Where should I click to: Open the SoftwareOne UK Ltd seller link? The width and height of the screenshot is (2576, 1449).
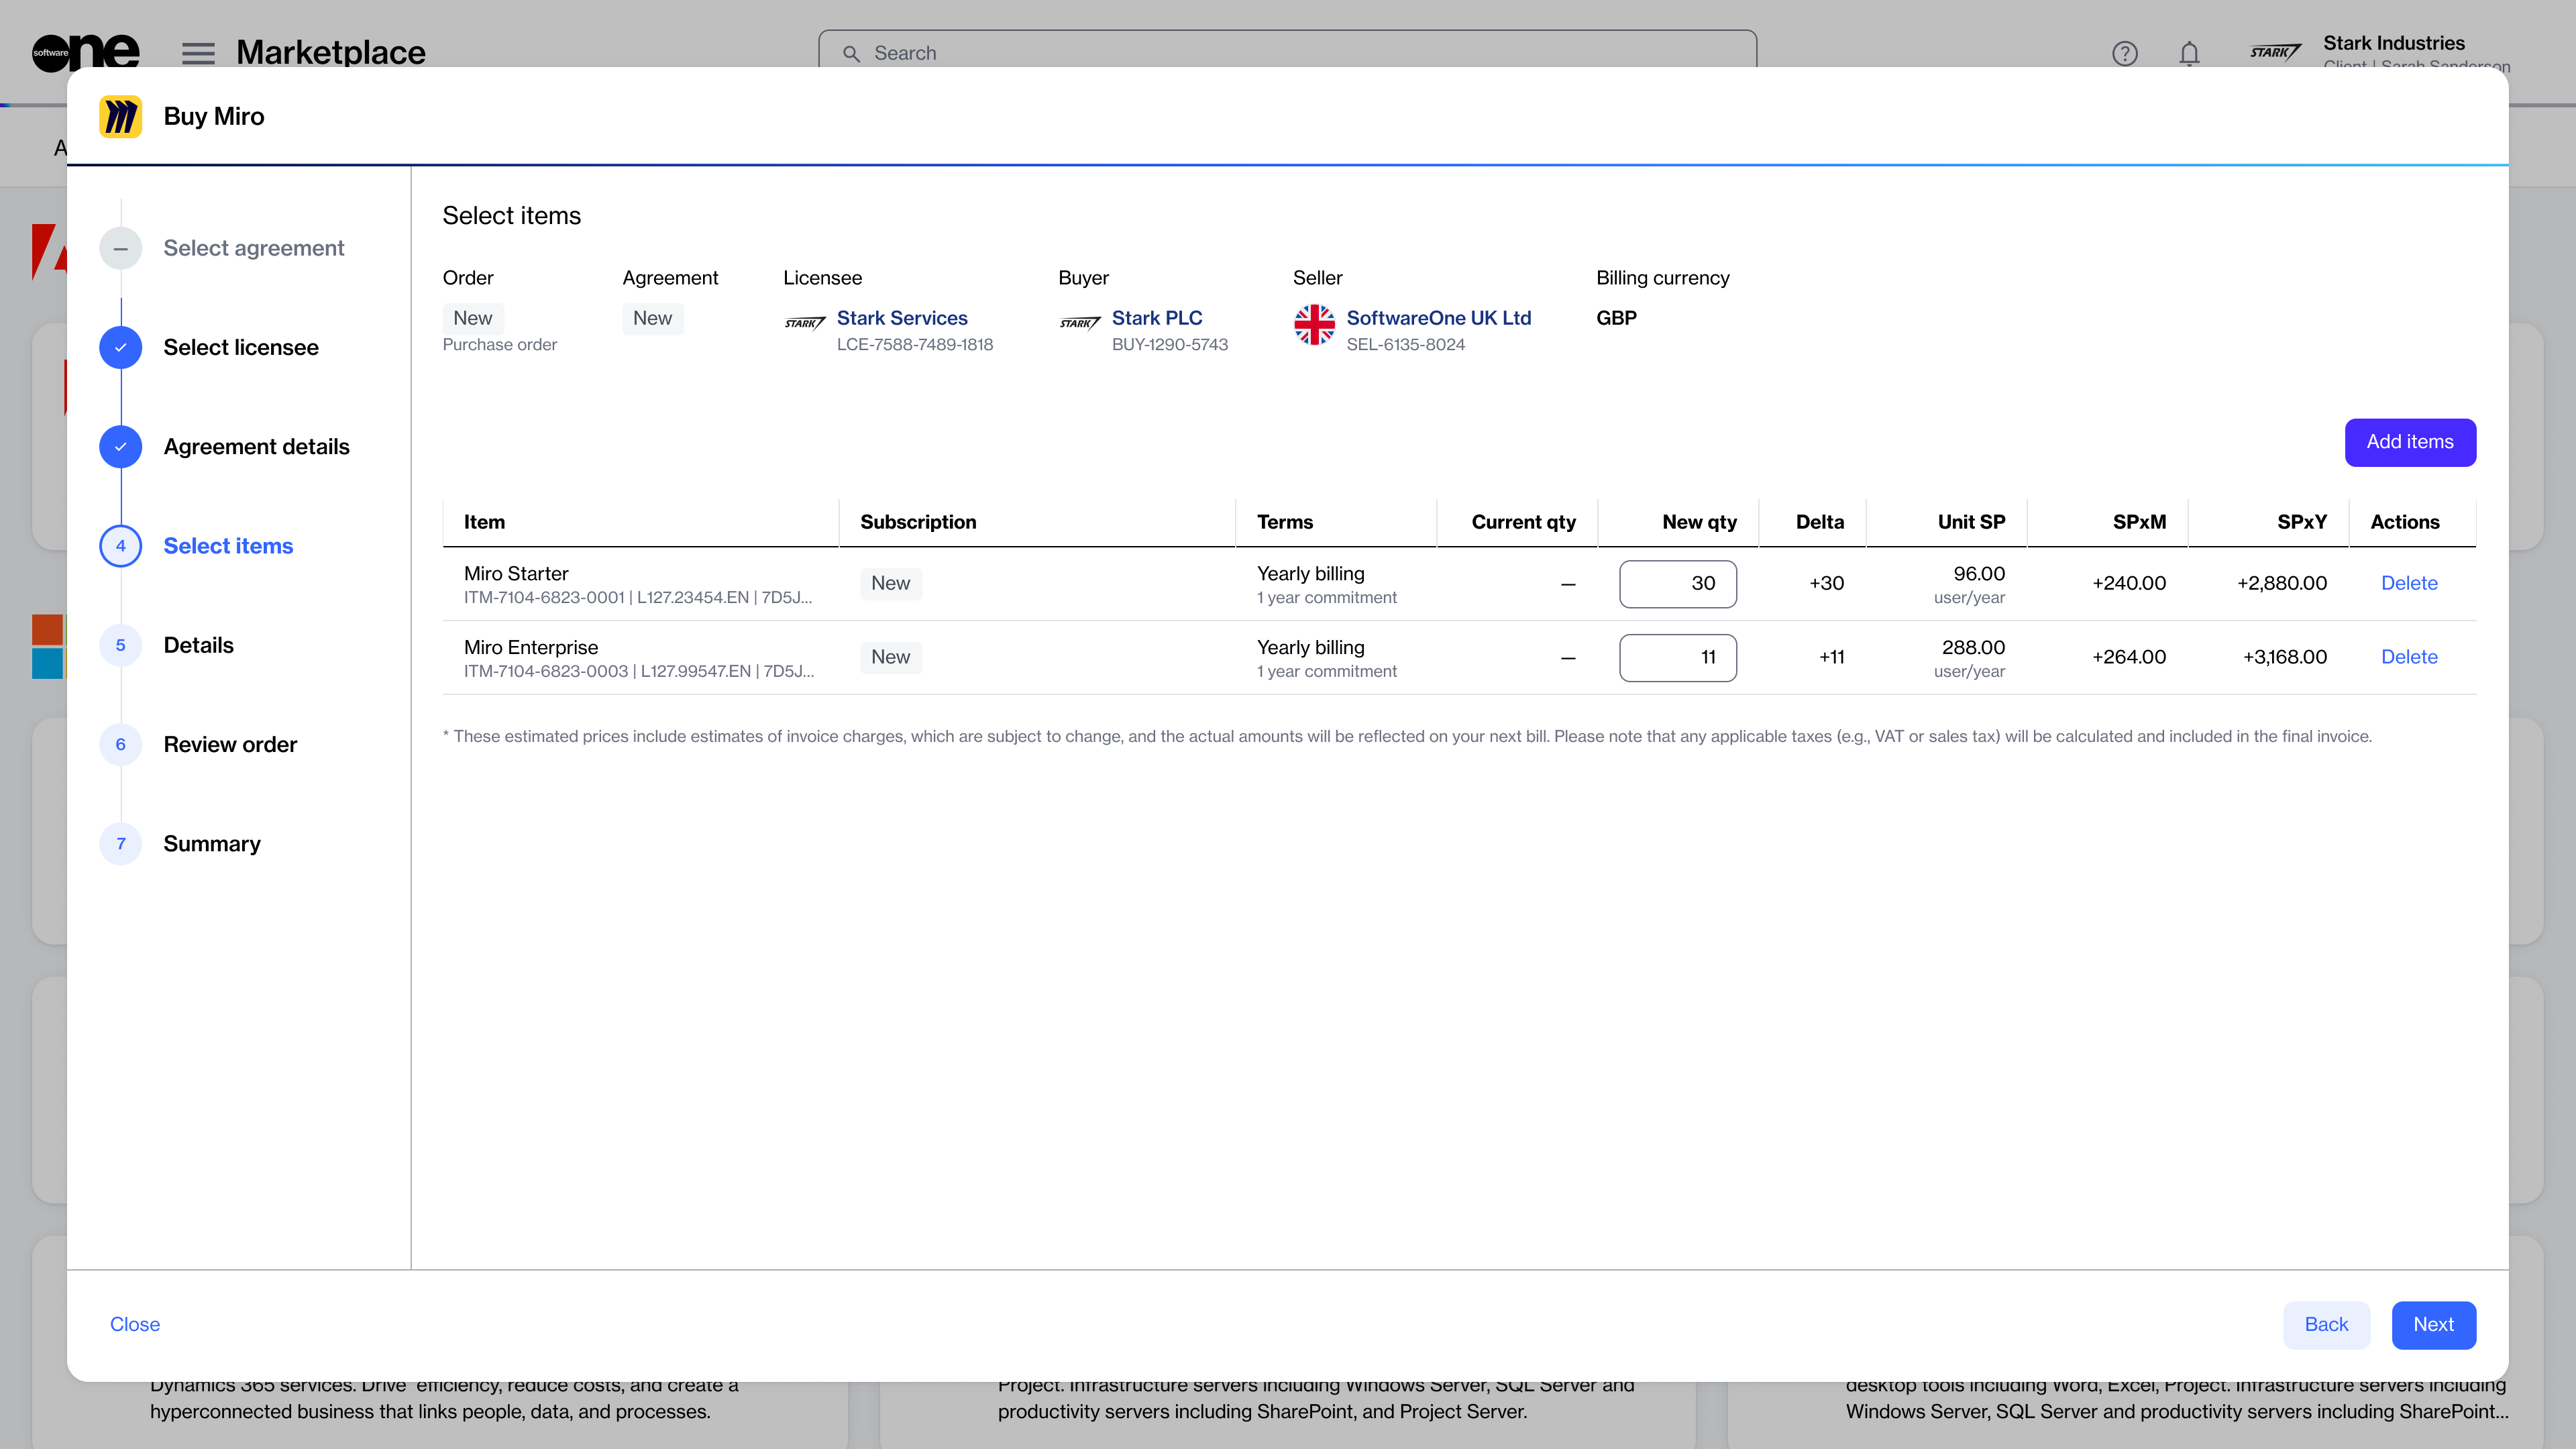pyautogui.click(x=1438, y=318)
